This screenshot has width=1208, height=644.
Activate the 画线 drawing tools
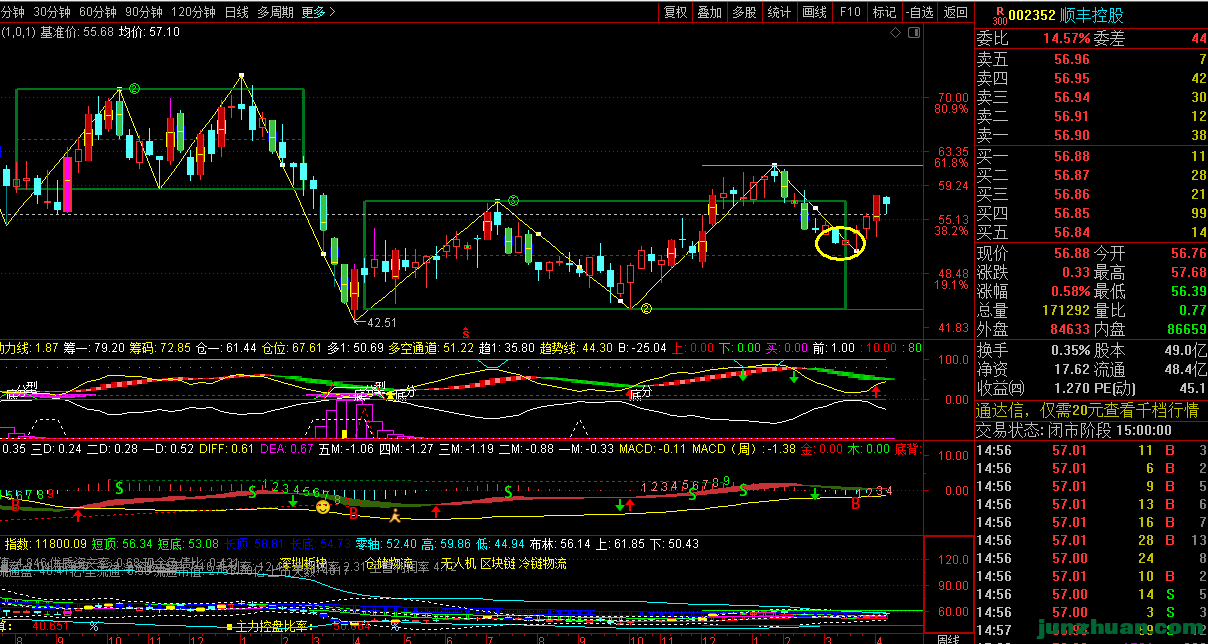point(814,12)
